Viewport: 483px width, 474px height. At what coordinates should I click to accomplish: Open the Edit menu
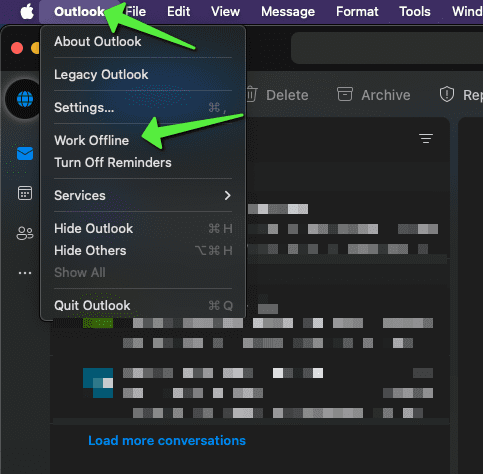point(178,12)
